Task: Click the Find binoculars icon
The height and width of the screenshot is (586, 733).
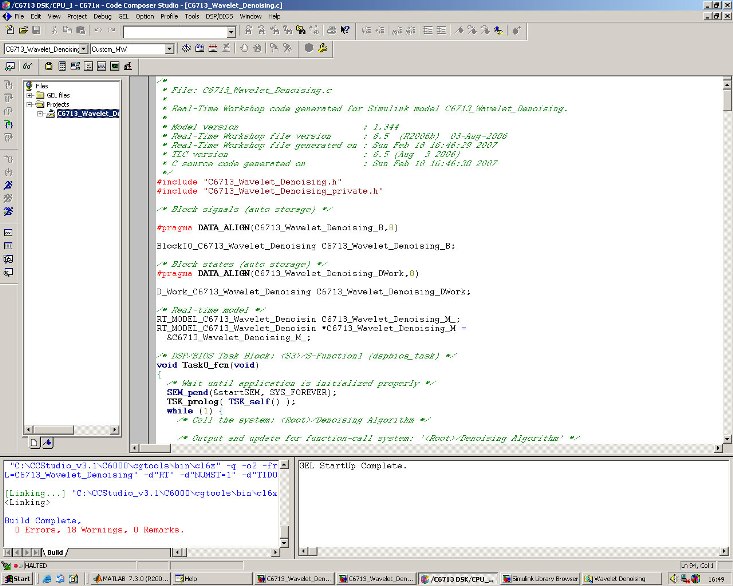Action: [248, 30]
